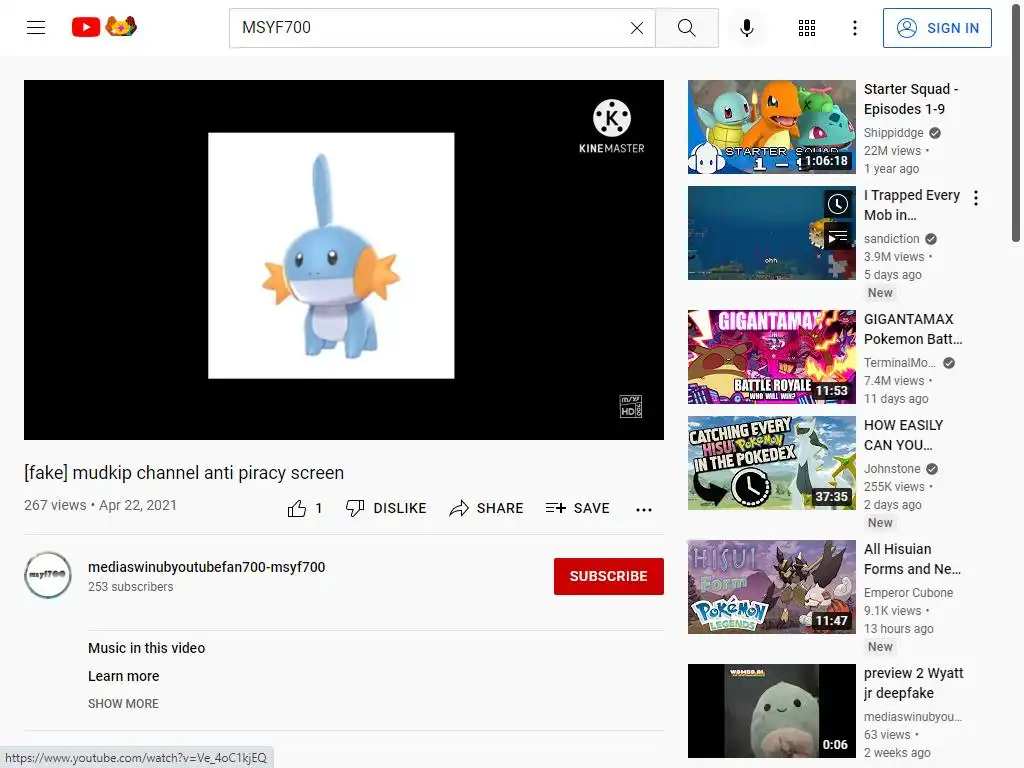Open msyf700 channel avatar

click(x=48, y=575)
